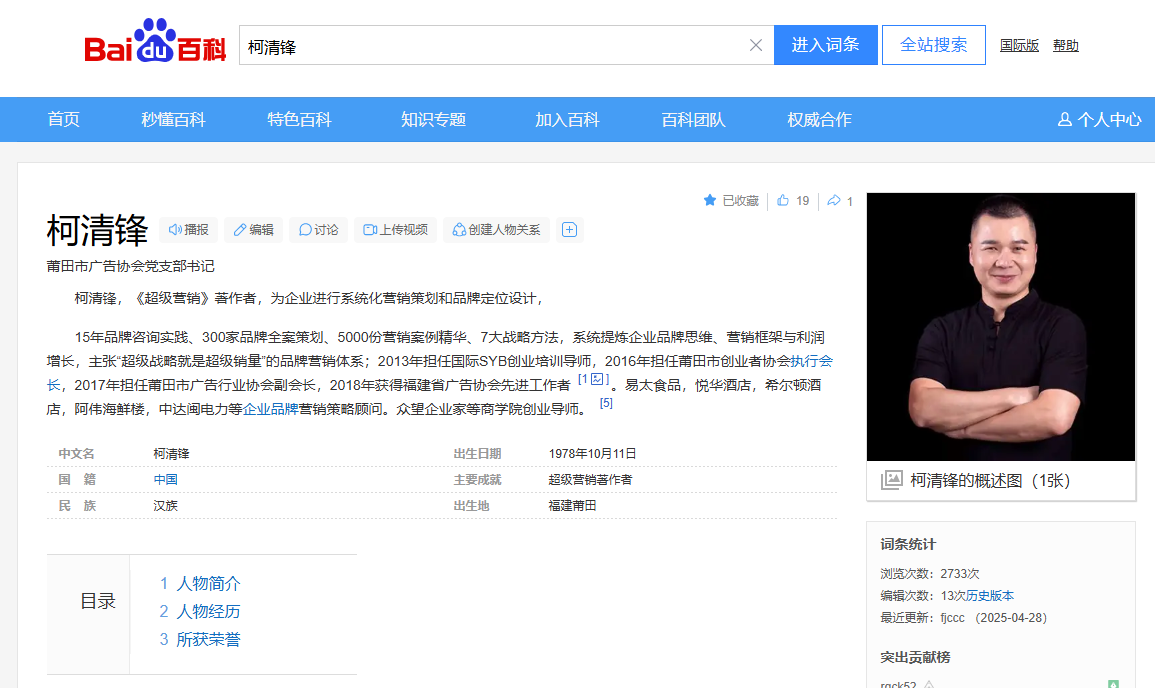This screenshot has height=688, width=1155.
Task: Click the 全站搜索 button
Action: click(933, 44)
